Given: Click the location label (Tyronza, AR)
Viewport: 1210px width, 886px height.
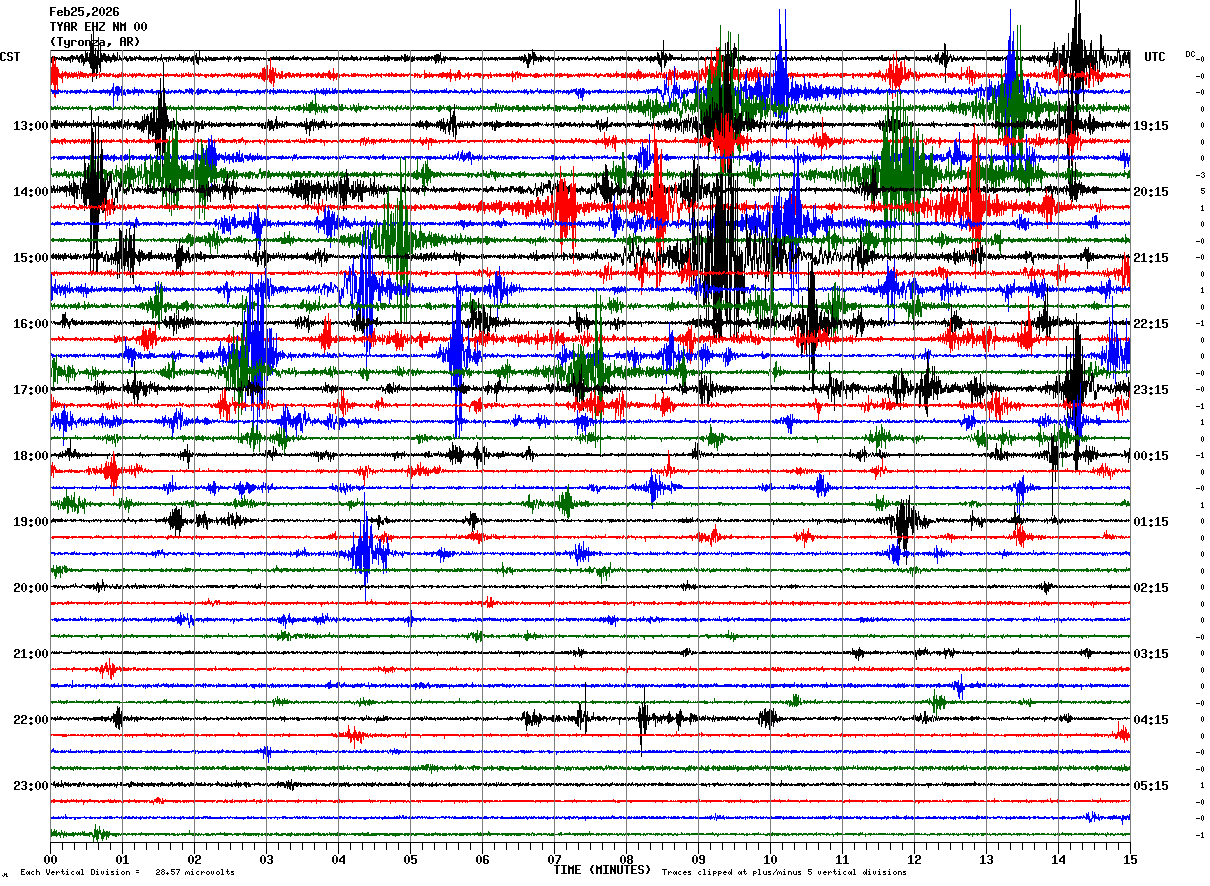Looking at the screenshot, I should point(95,42).
